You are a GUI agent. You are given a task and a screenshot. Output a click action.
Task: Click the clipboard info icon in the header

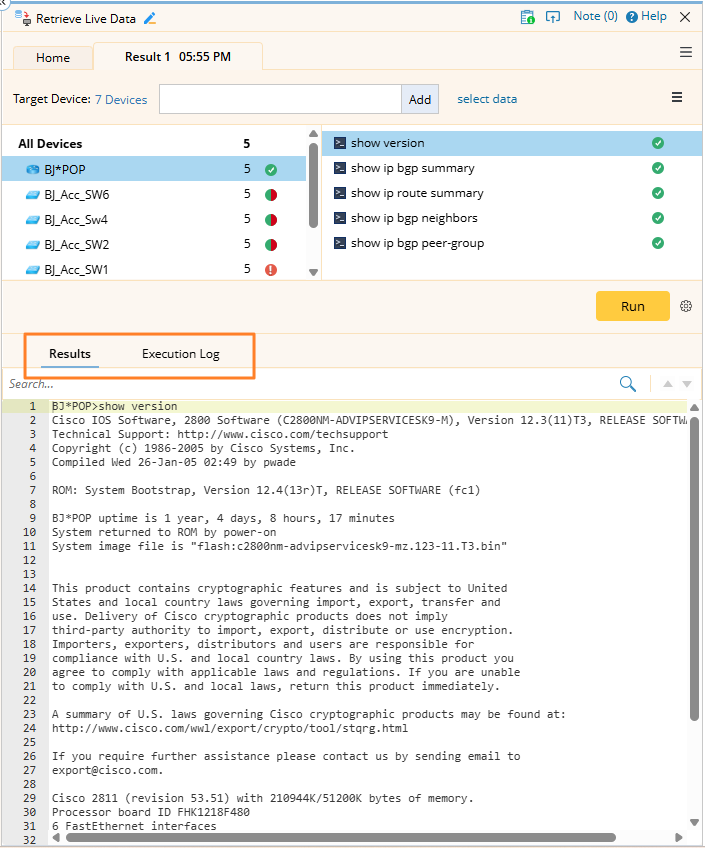point(527,17)
